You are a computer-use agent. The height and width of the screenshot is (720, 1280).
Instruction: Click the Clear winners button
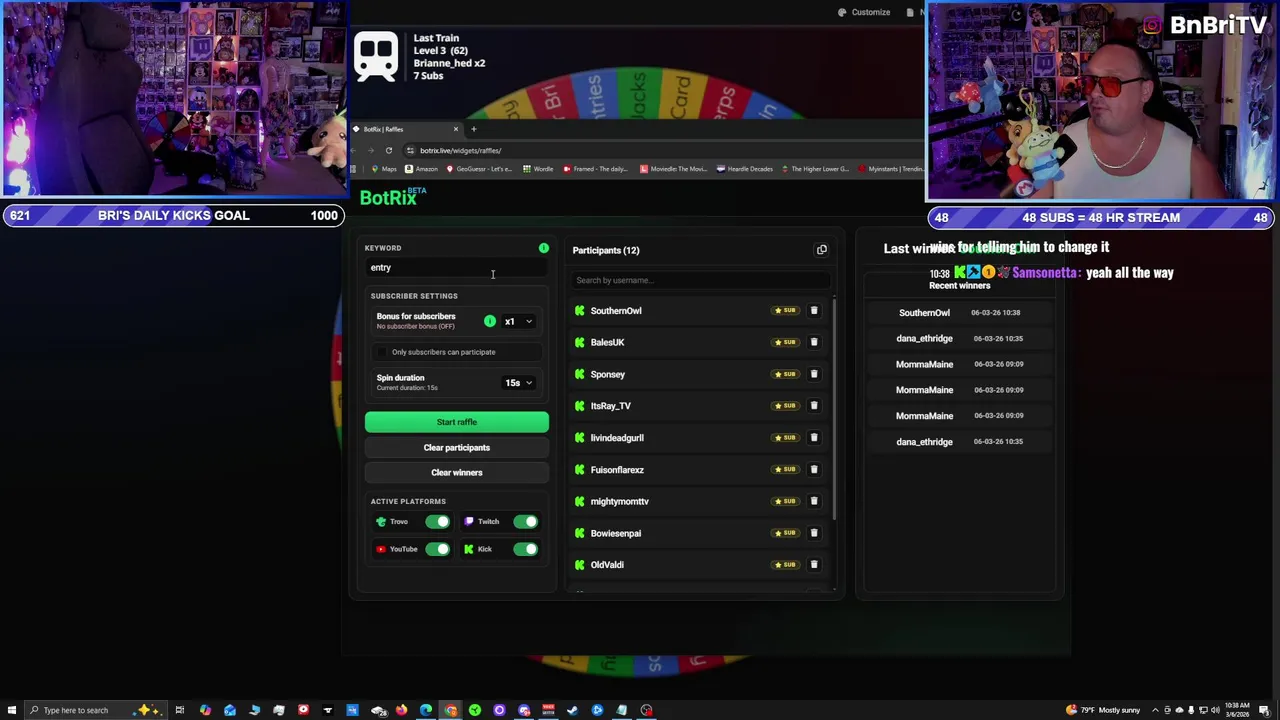[457, 472]
